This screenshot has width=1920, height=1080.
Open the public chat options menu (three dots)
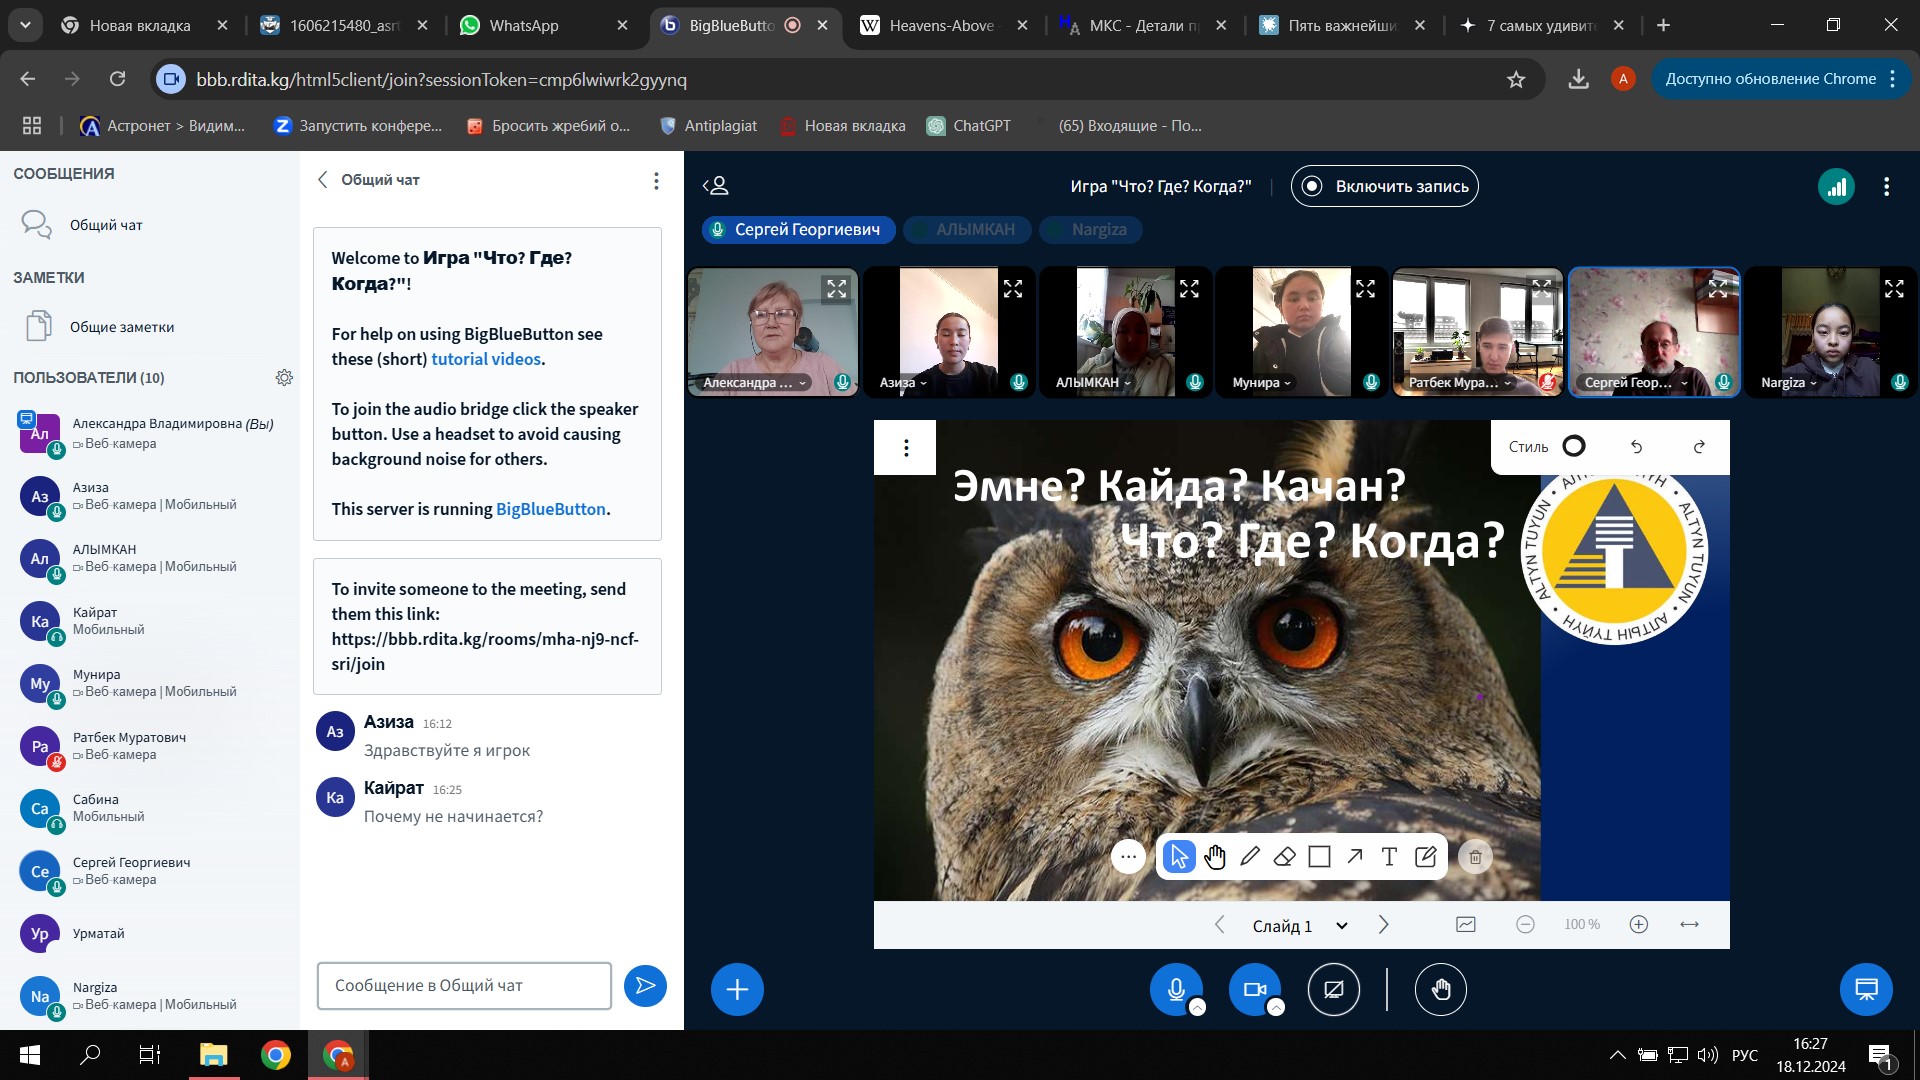click(656, 180)
